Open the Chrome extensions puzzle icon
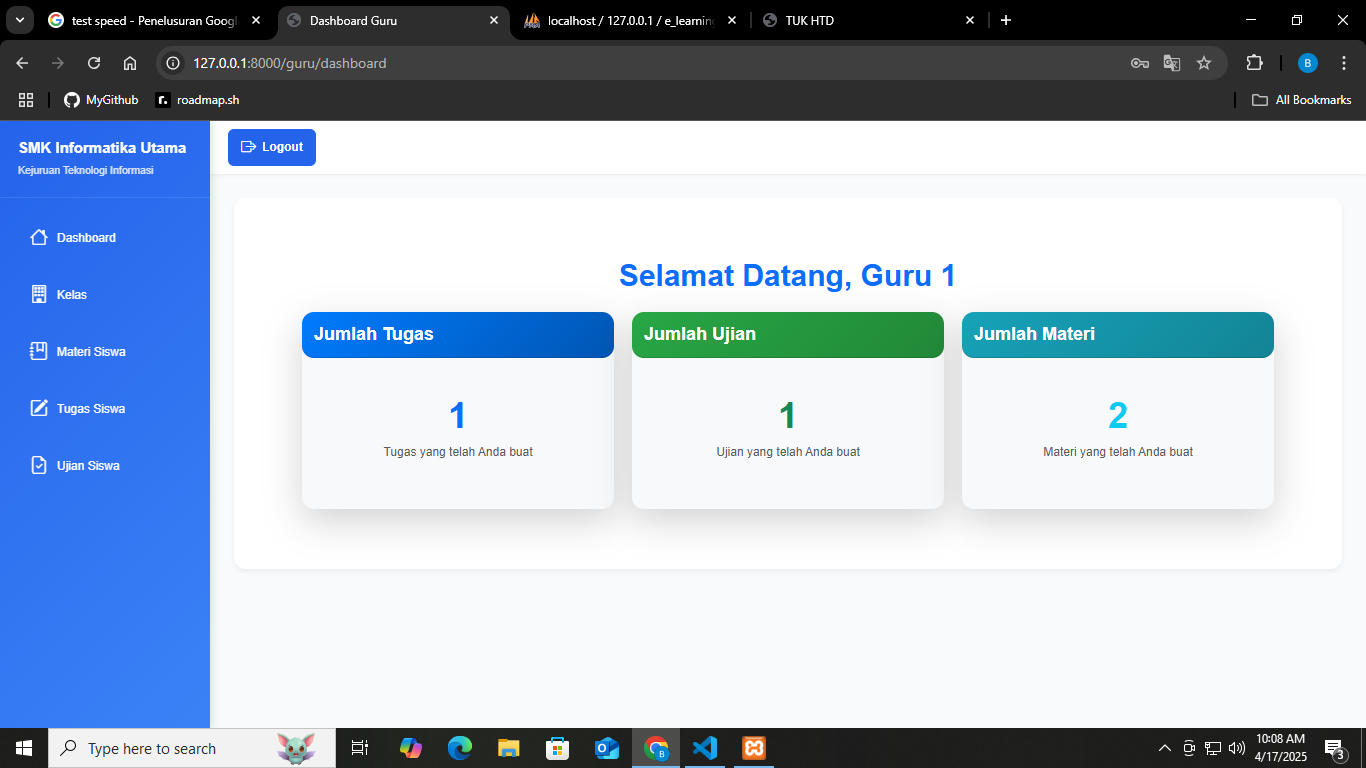Screen dimensions: 1366x768 point(1254,63)
